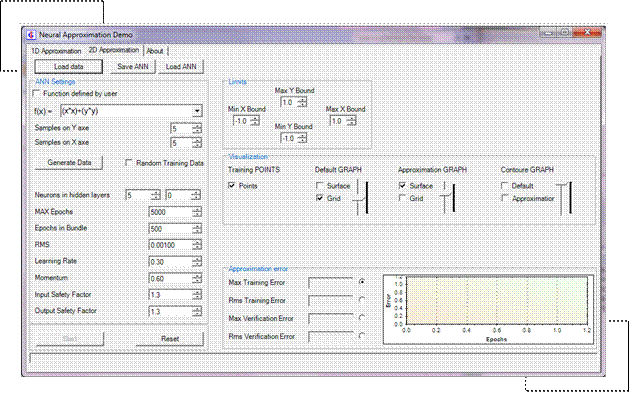This screenshot has height=393, width=630.
Task: Open the About tab
Action: point(155,51)
